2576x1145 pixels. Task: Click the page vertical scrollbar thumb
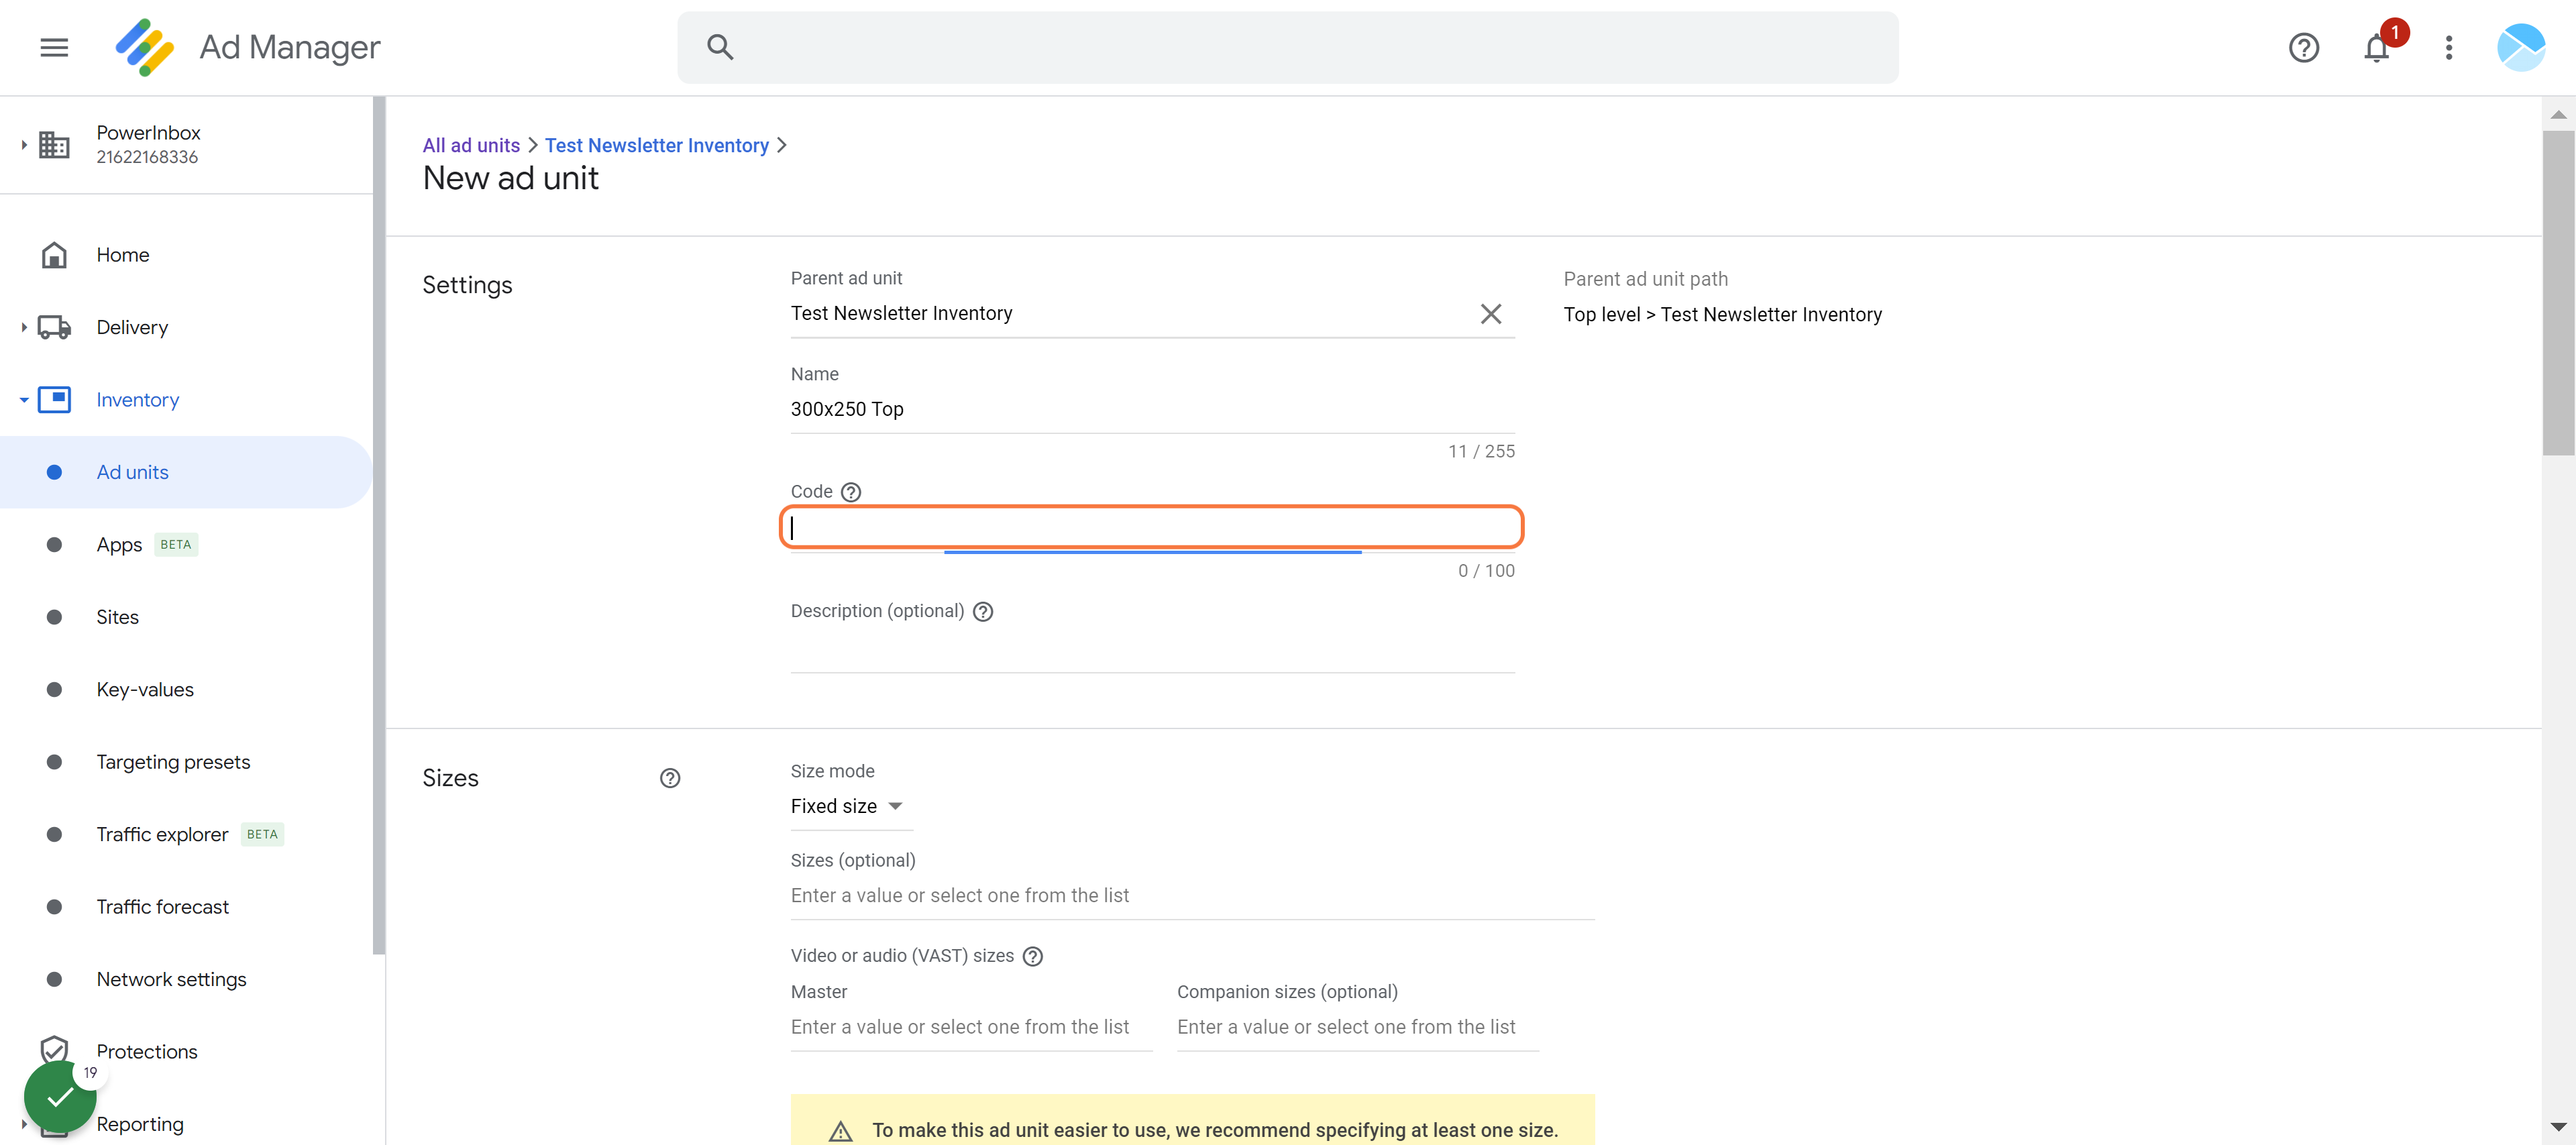tap(2557, 292)
